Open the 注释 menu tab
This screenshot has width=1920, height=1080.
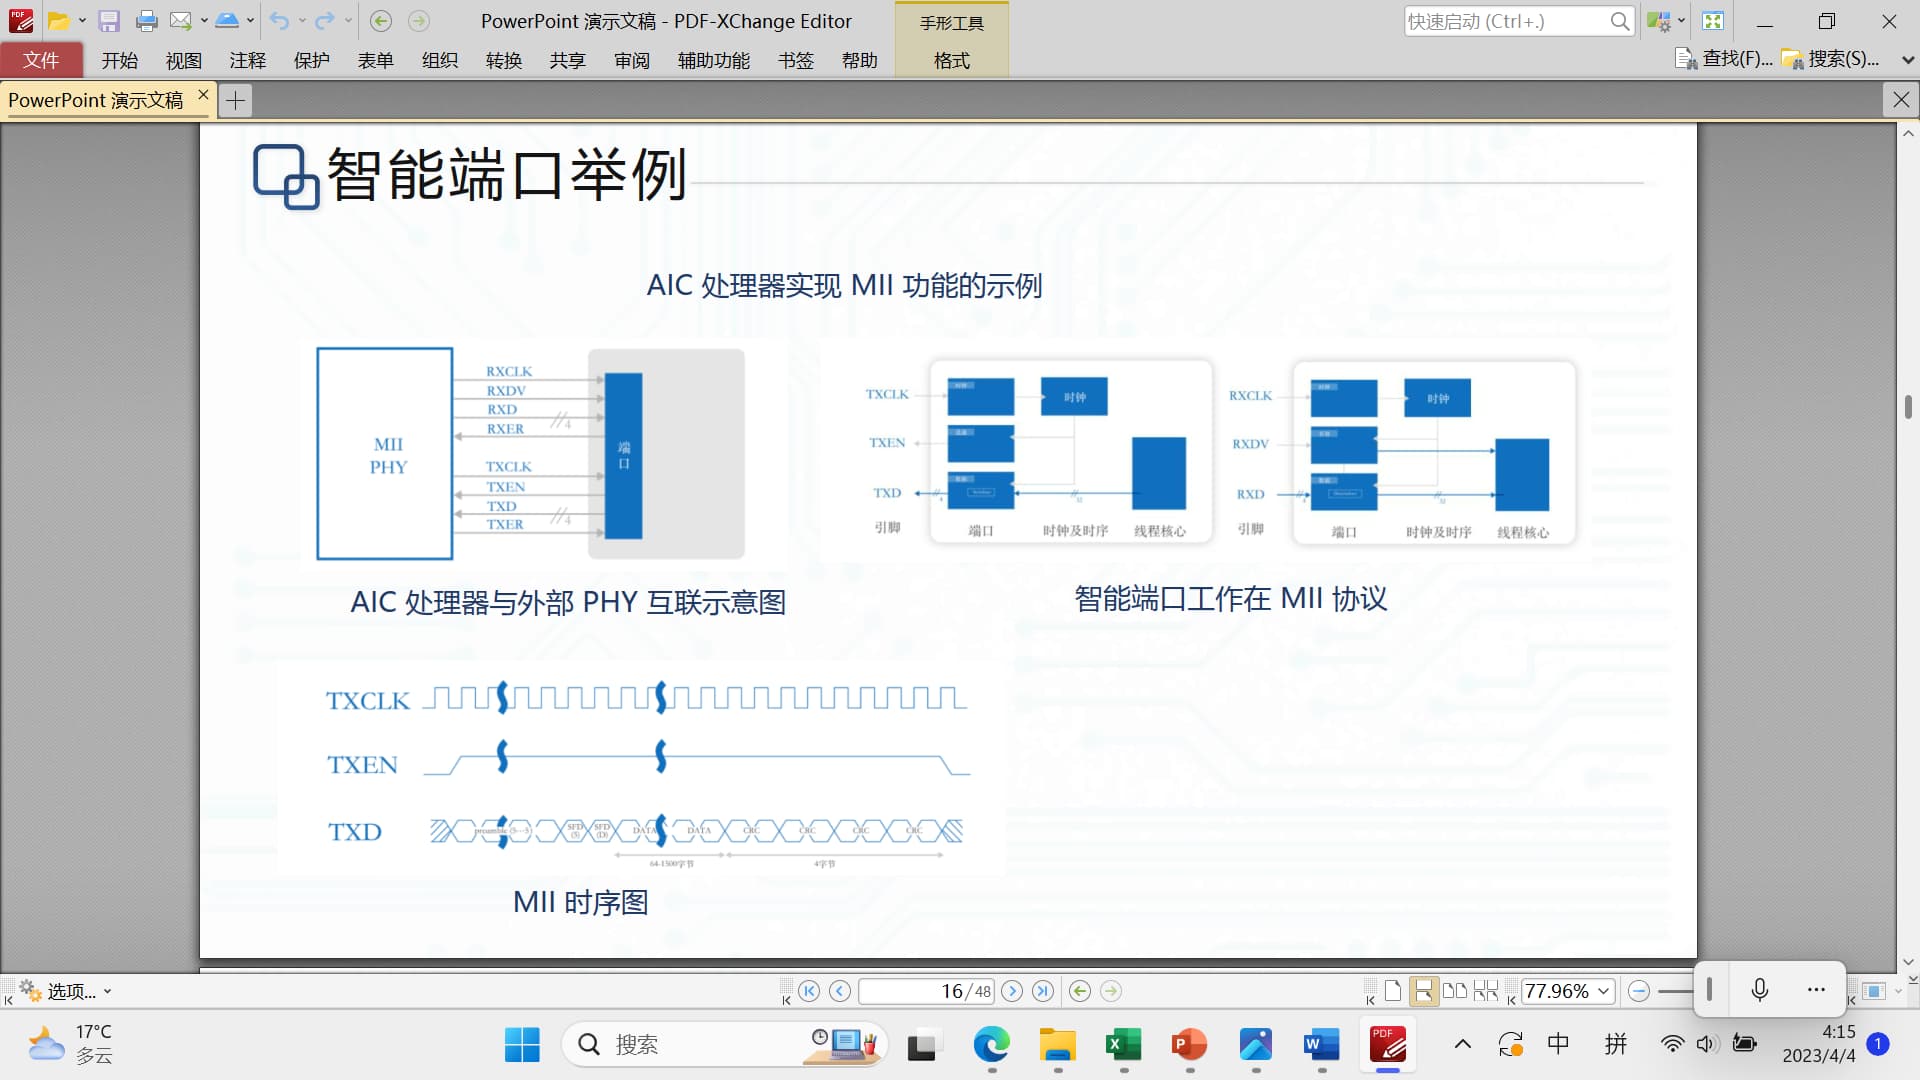[247, 60]
